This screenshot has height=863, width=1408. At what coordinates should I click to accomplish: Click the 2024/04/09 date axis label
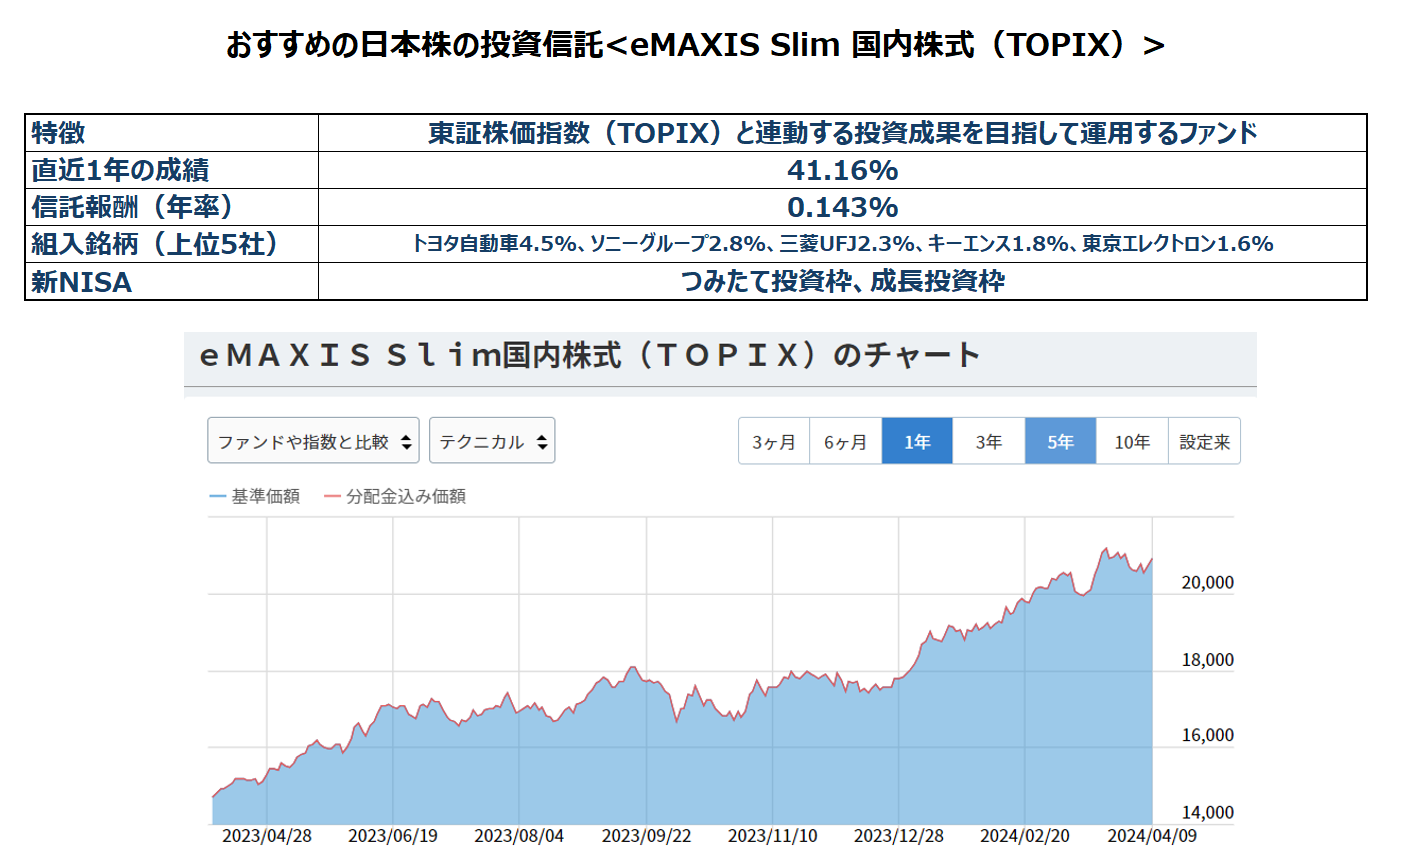pyautogui.click(x=1152, y=836)
